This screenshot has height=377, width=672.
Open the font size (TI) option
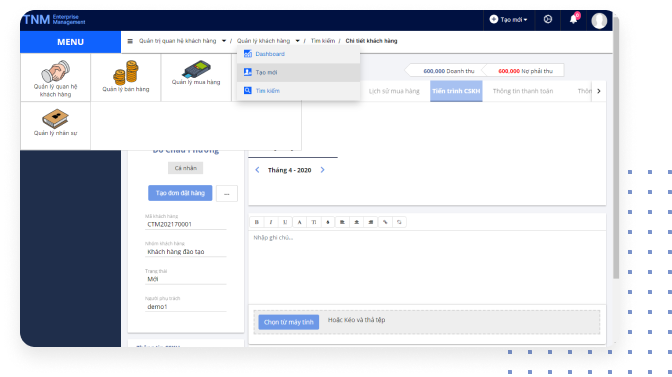[314, 222]
